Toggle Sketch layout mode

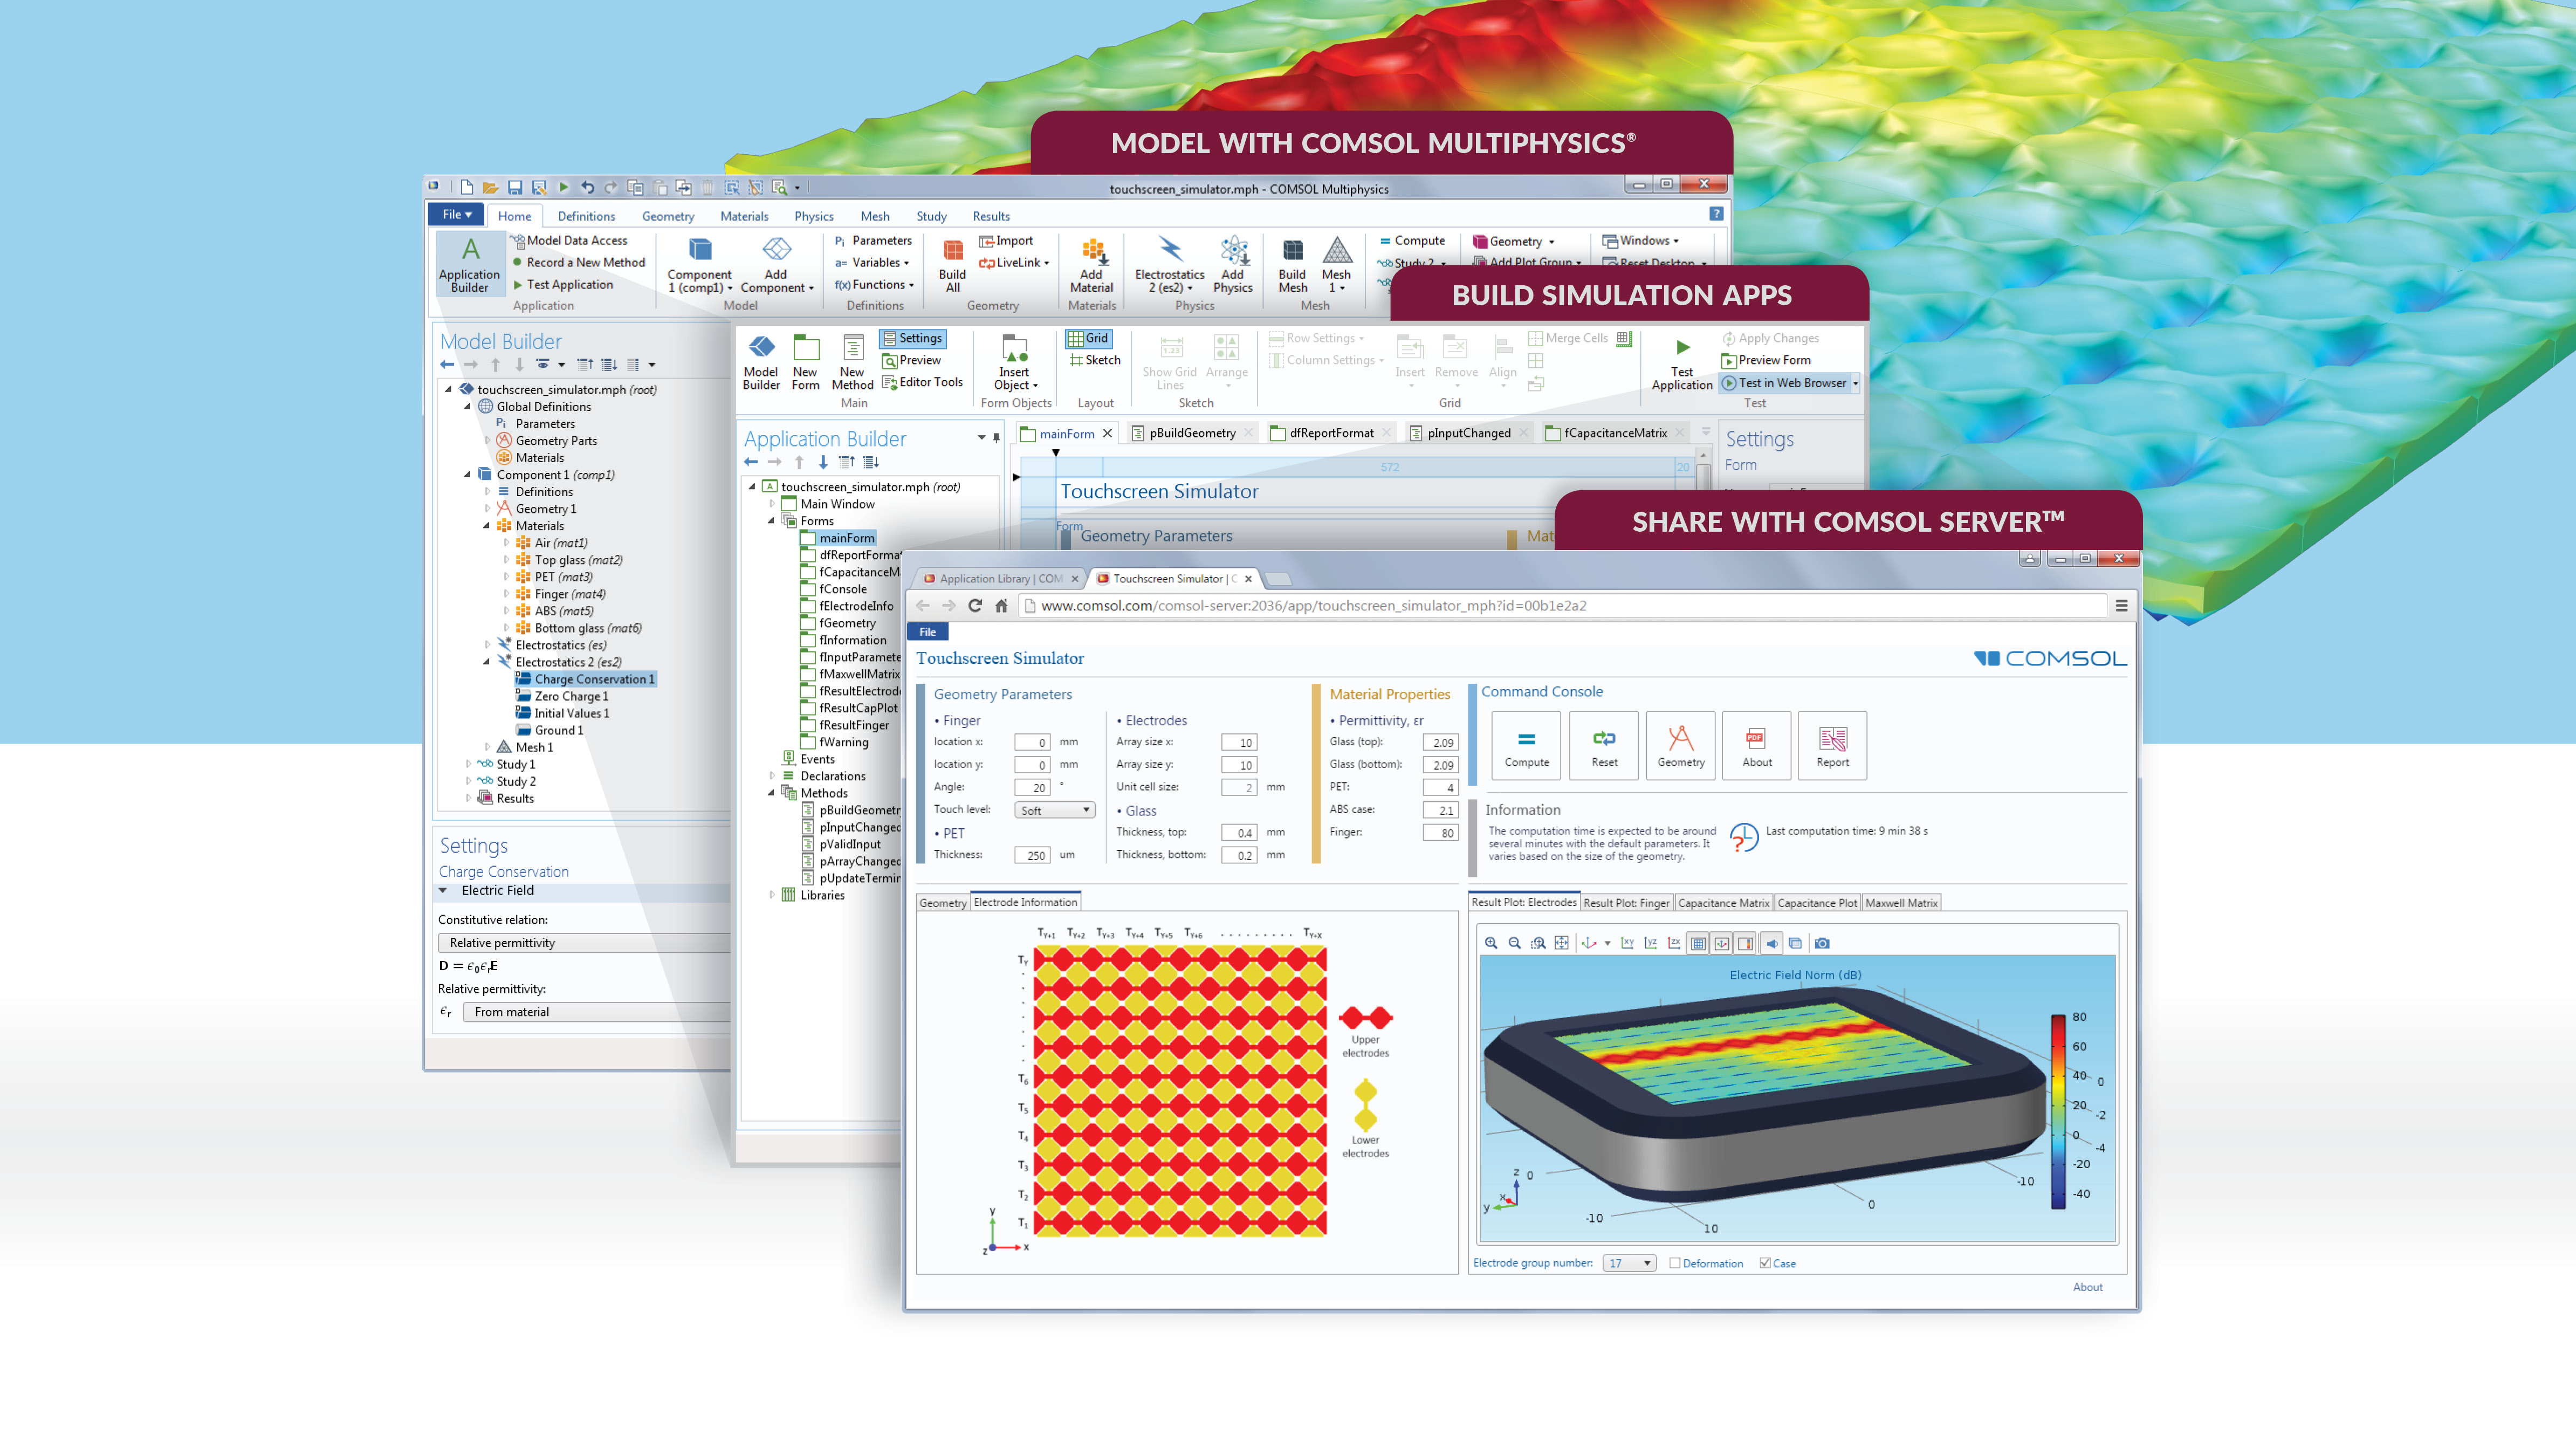pos(1095,360)
